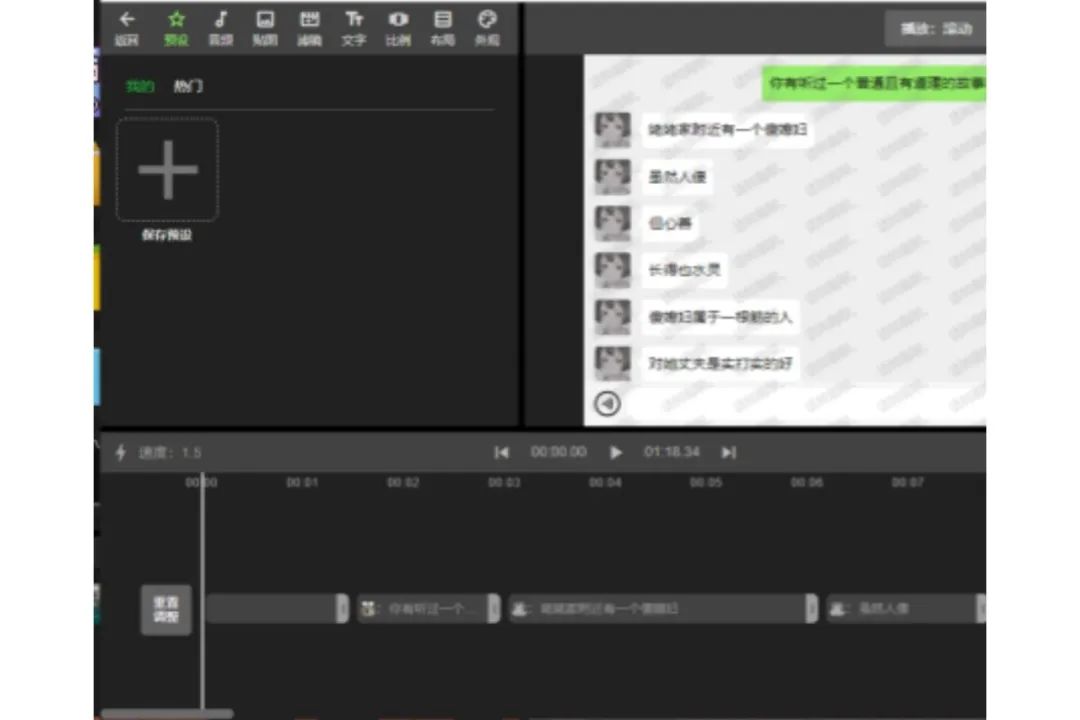Click the horizontal scrollbar under the timeline
This screenshot has height=720, width=1080.
point(167,714)
